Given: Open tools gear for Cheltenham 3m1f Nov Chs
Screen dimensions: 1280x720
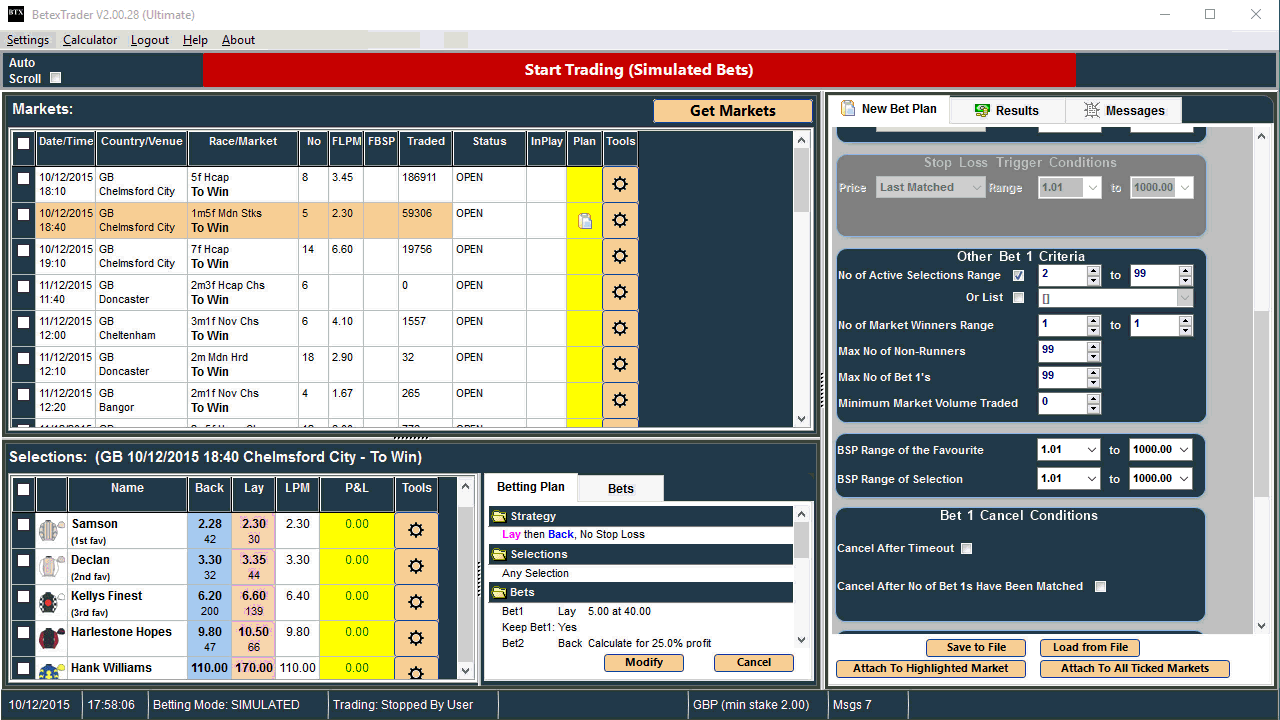Looking at the screenshot, I should [x=619, y=329].
